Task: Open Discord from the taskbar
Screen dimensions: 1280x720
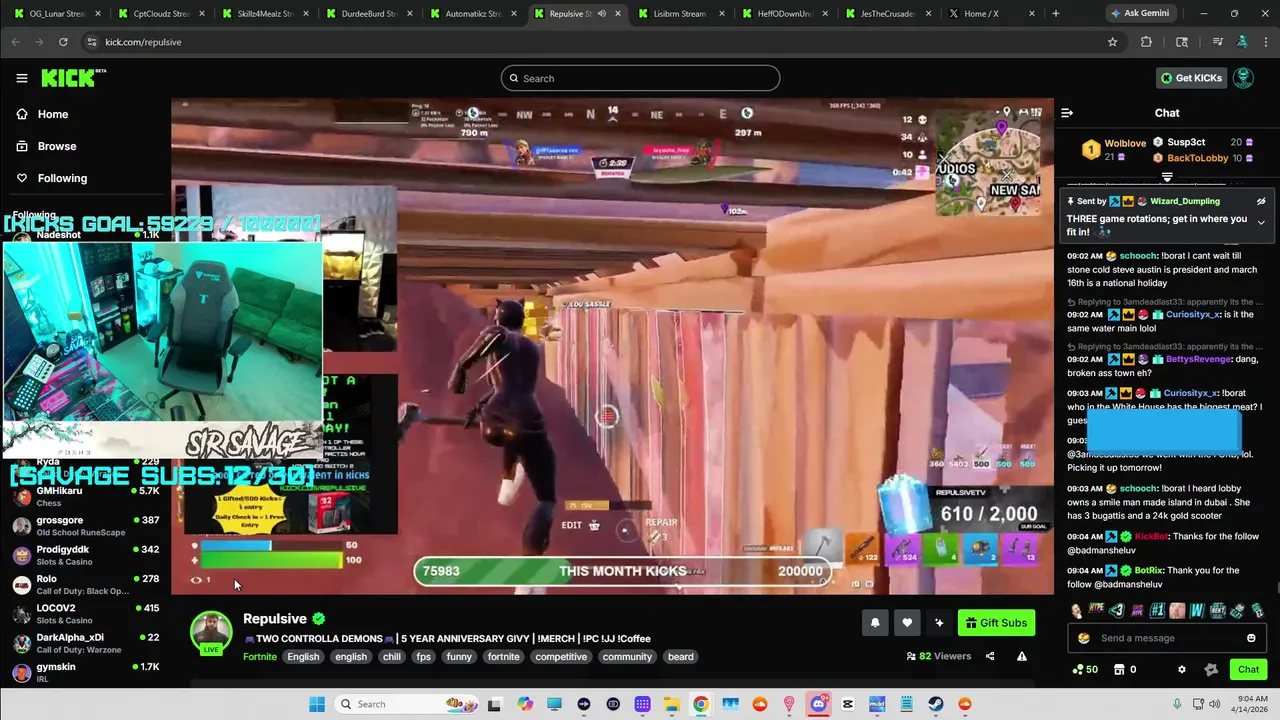Action: pyautogui.click(x=819, y=704)
